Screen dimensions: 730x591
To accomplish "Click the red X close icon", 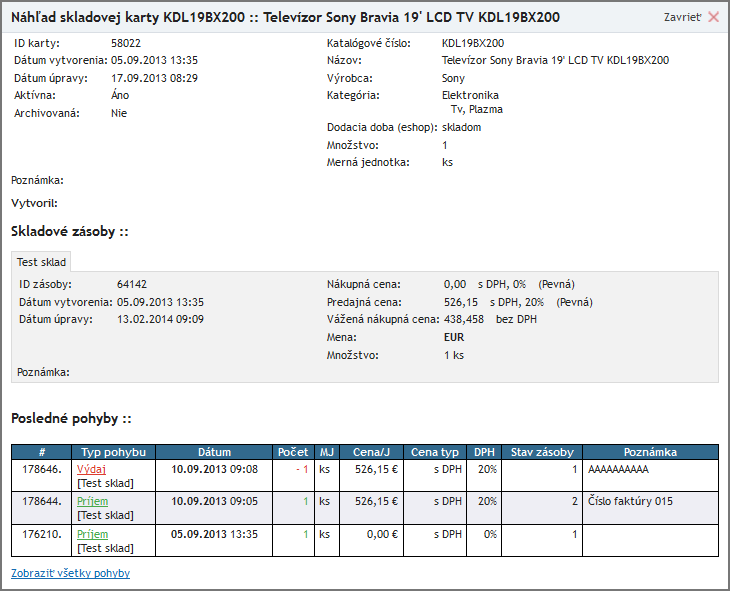I will pyautogui.click(x=713, y=17).
